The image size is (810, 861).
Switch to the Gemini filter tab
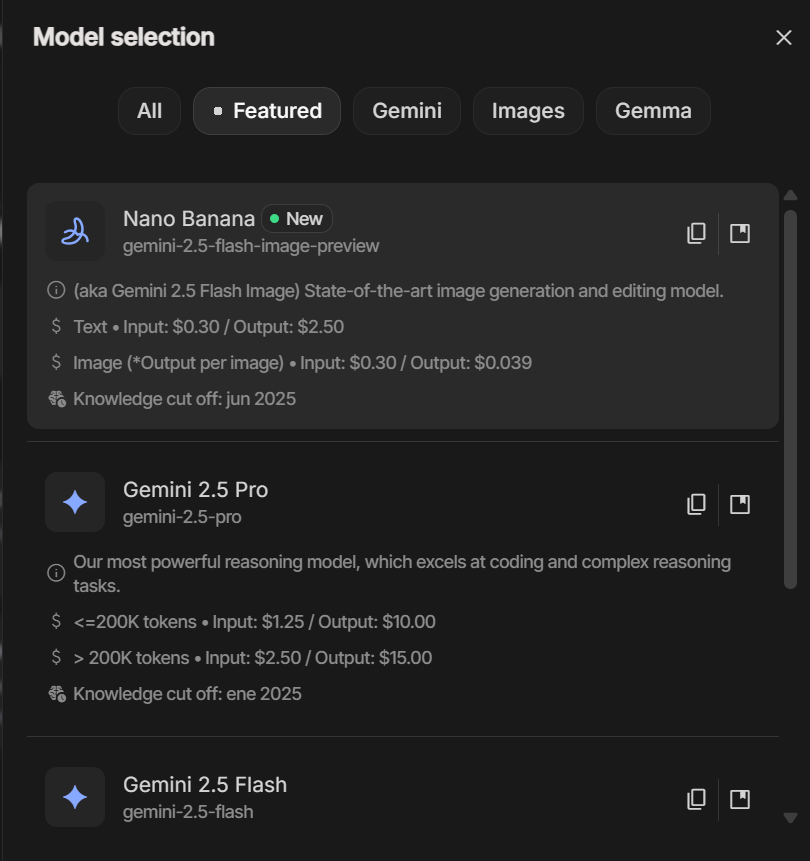click(x=407, y=111)
